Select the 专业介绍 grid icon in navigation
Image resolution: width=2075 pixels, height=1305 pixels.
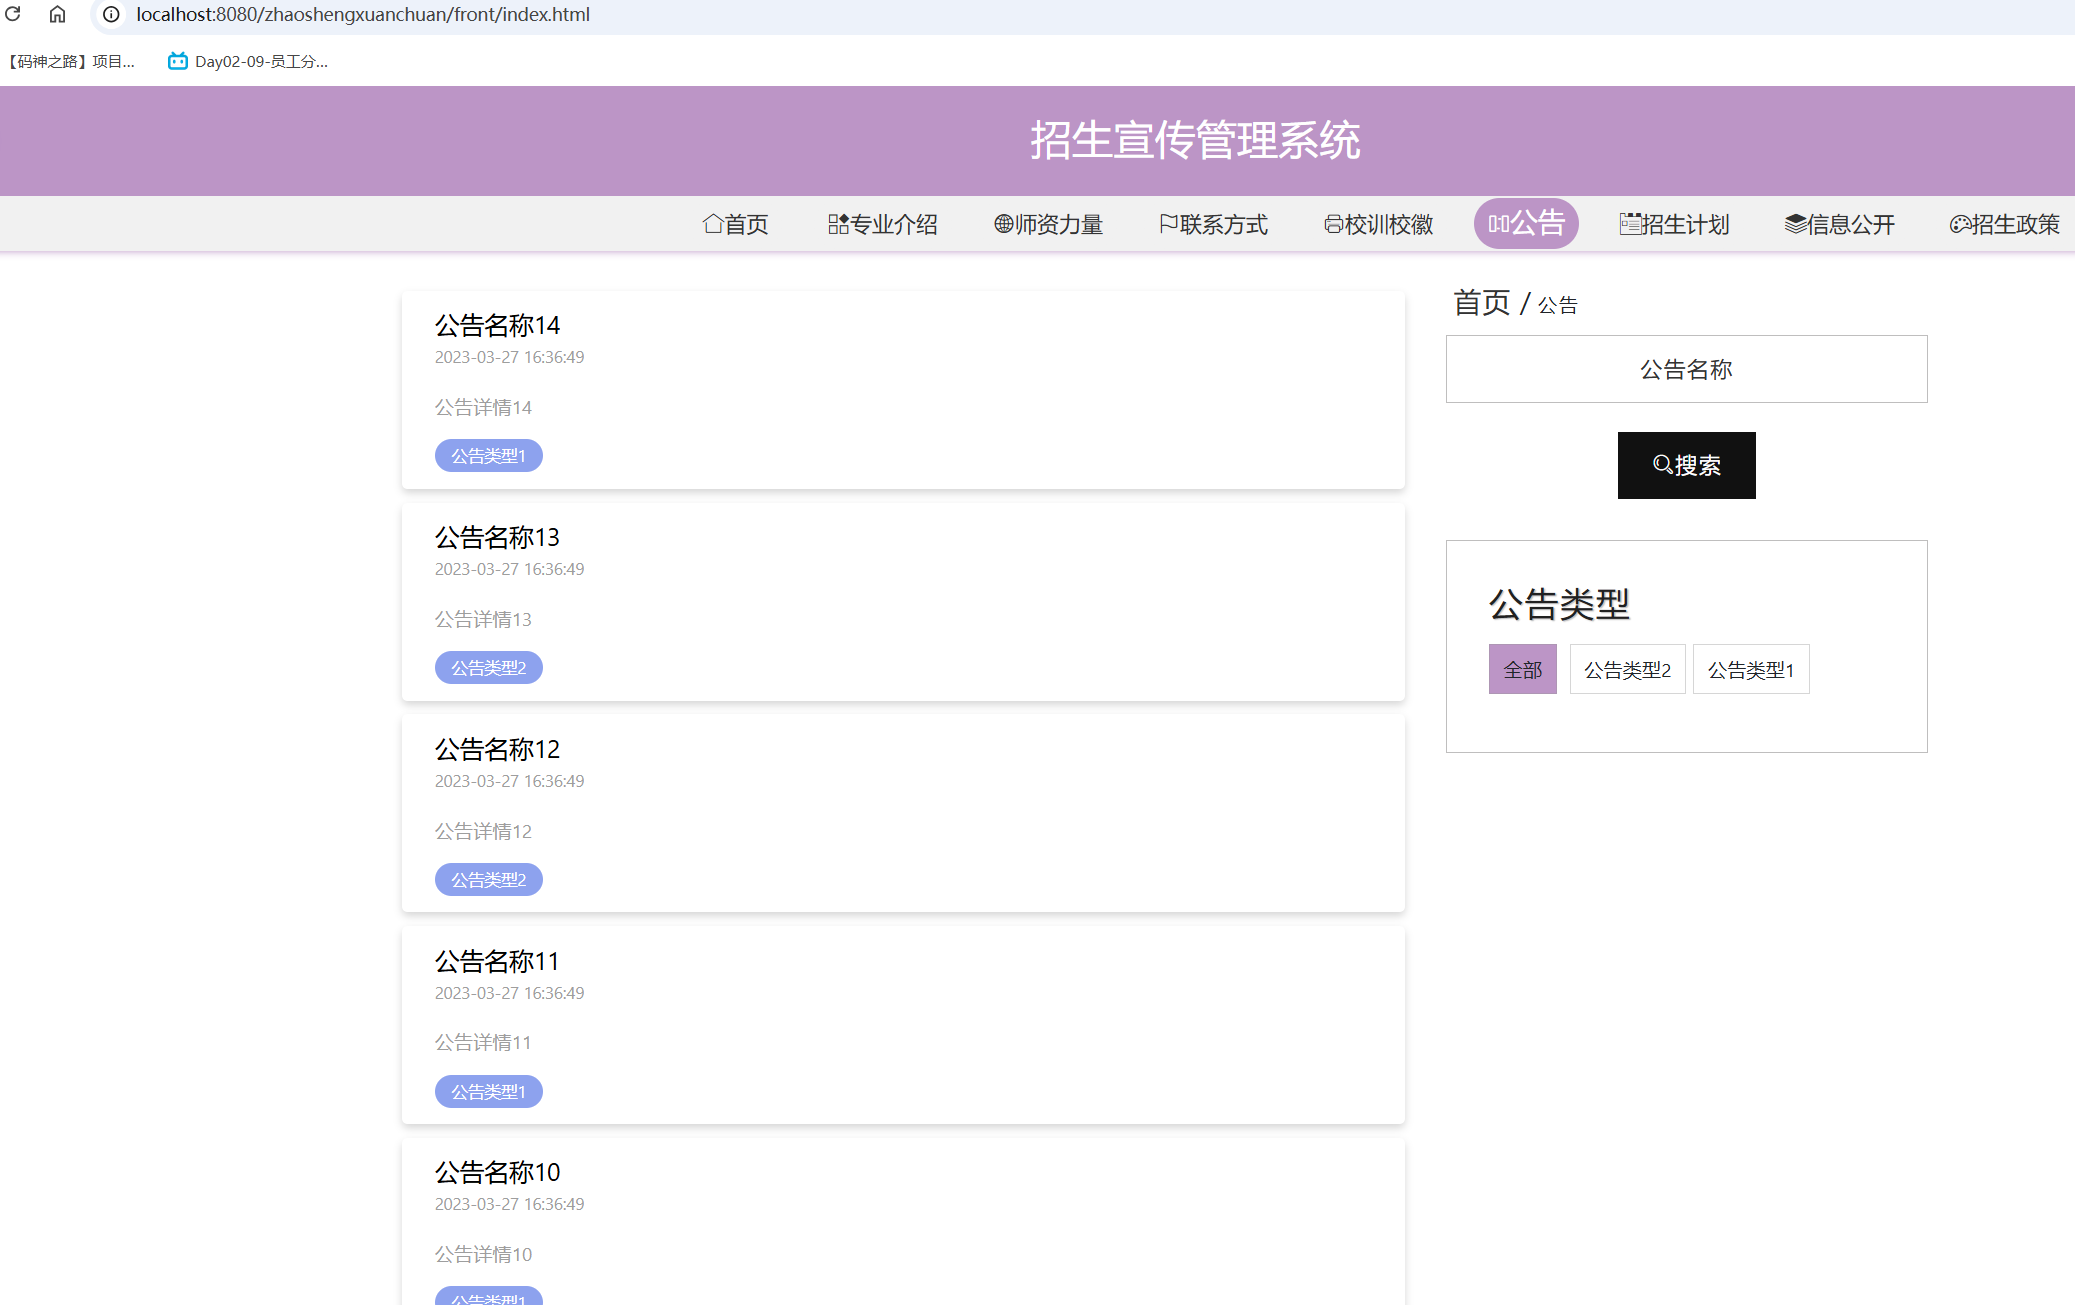coord(838,224)
